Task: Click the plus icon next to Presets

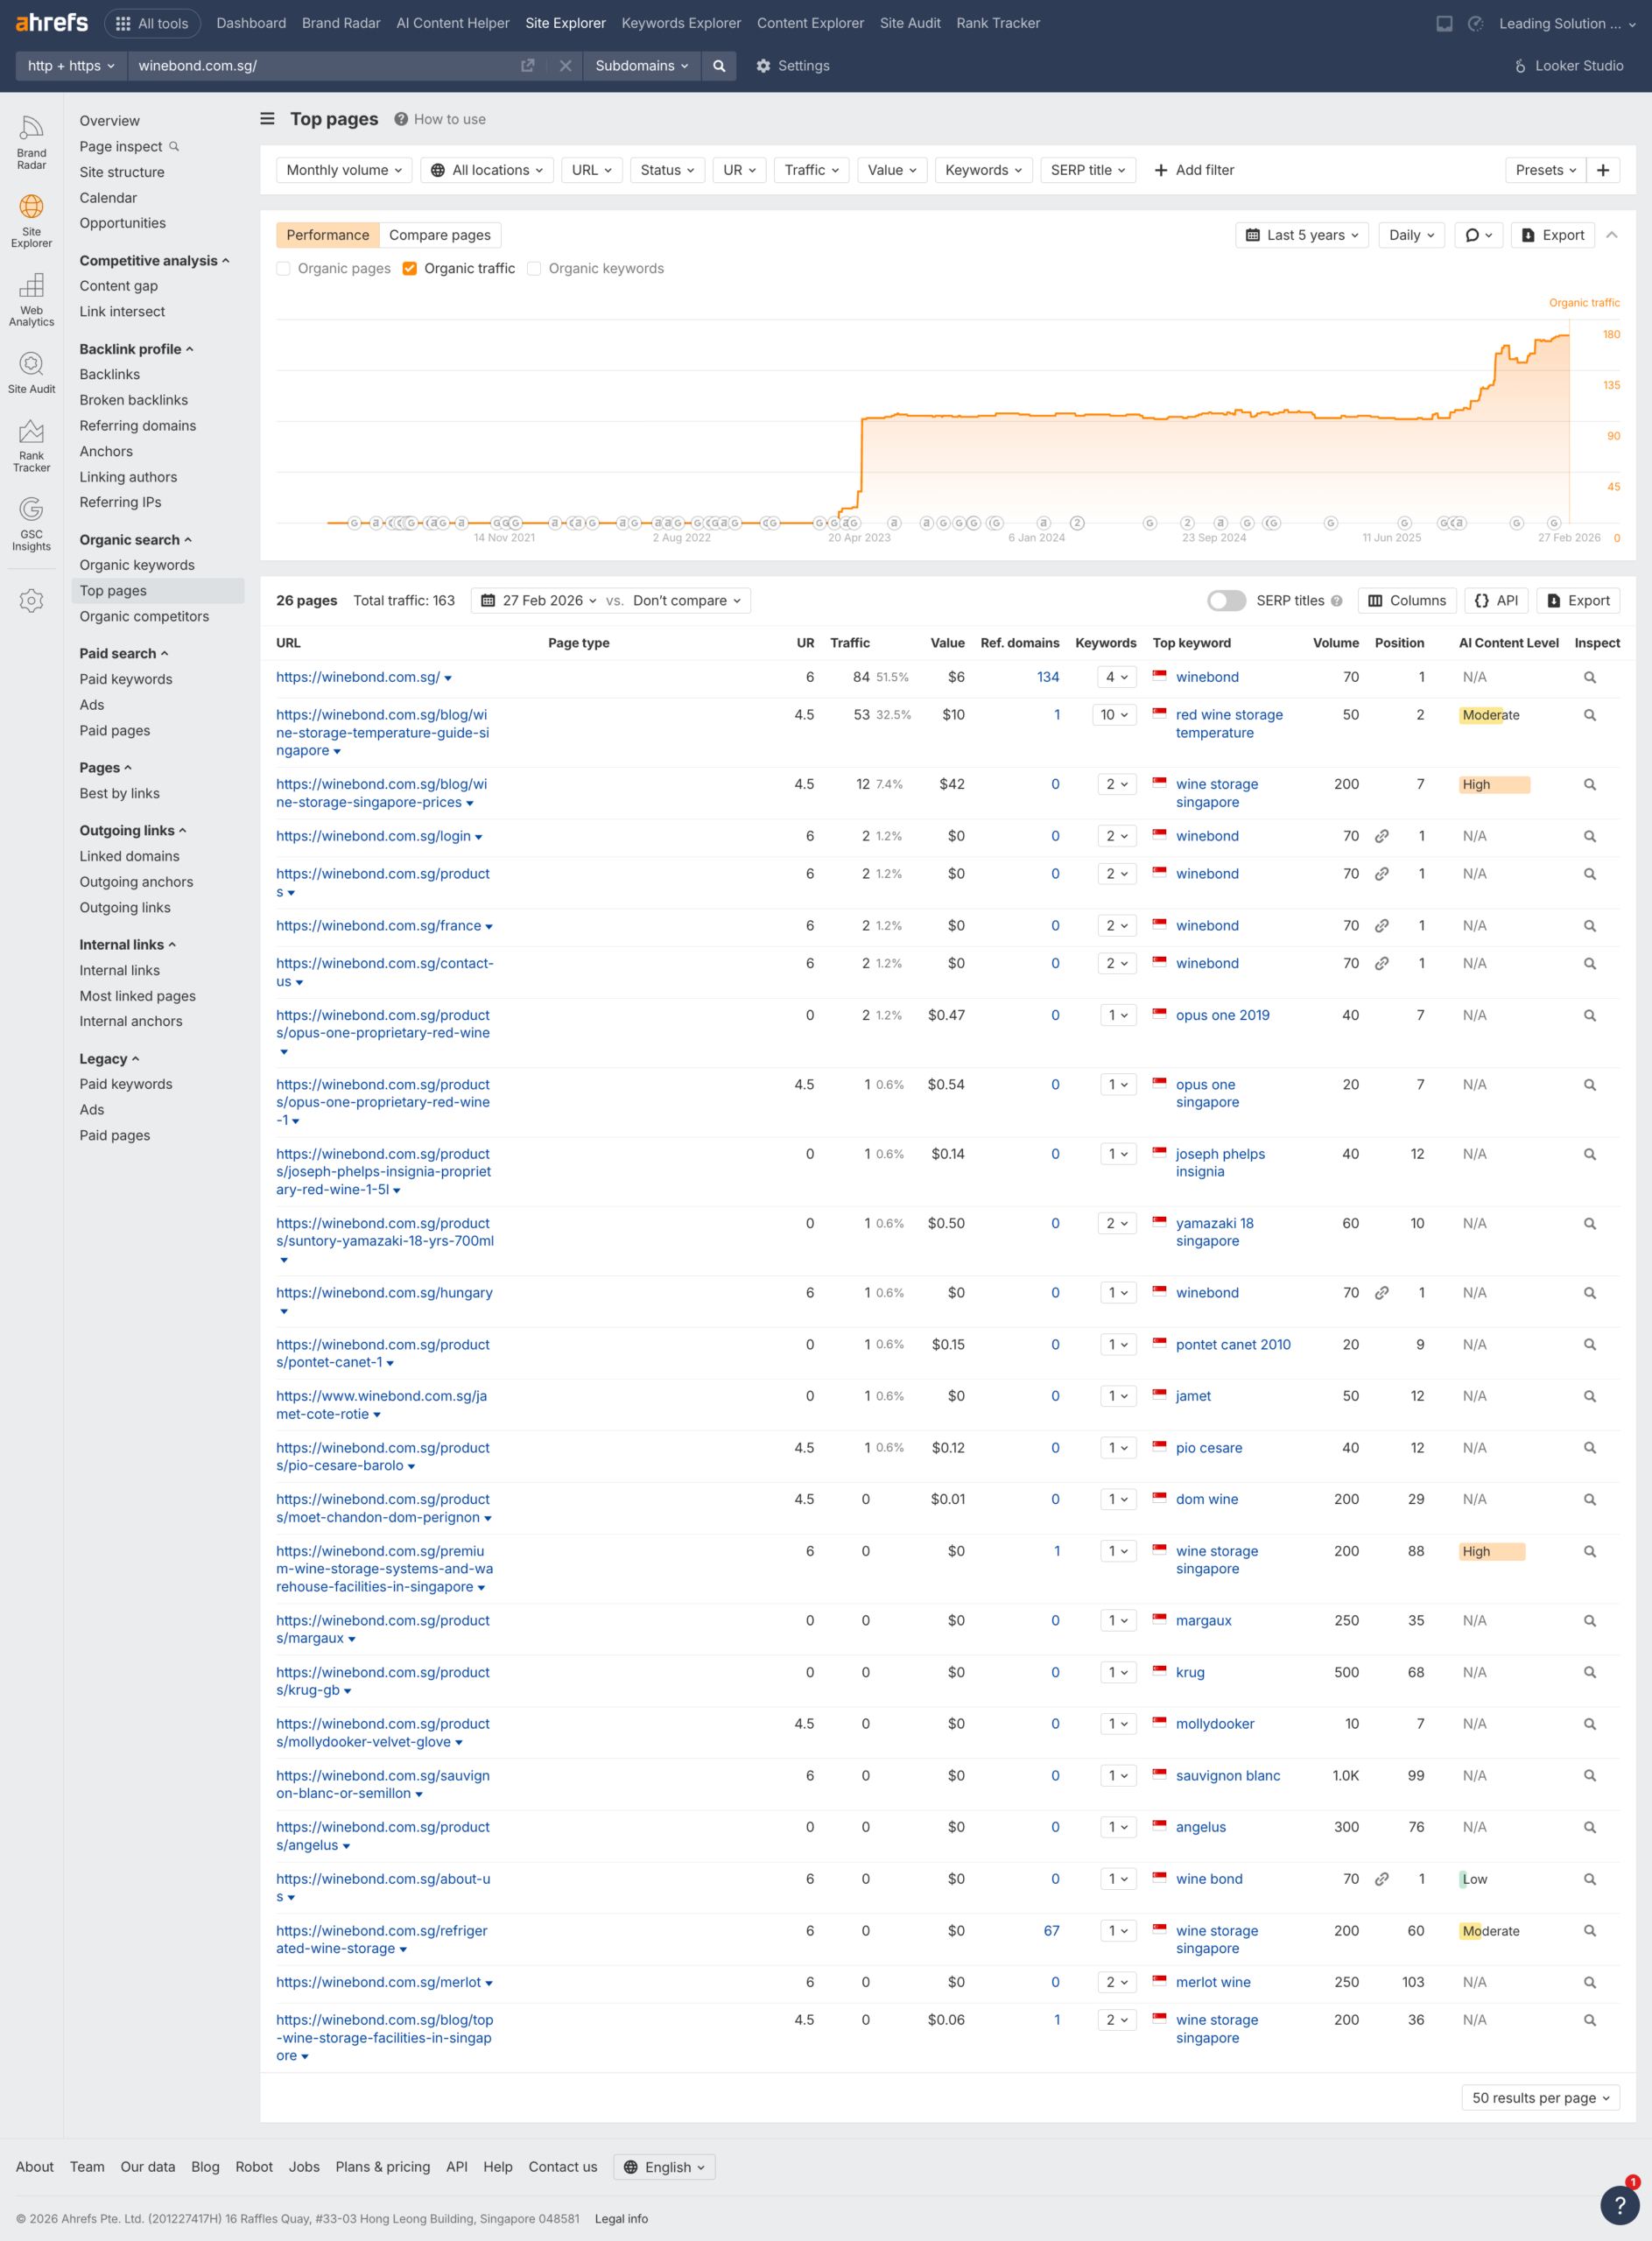Action: point(1602,170)
